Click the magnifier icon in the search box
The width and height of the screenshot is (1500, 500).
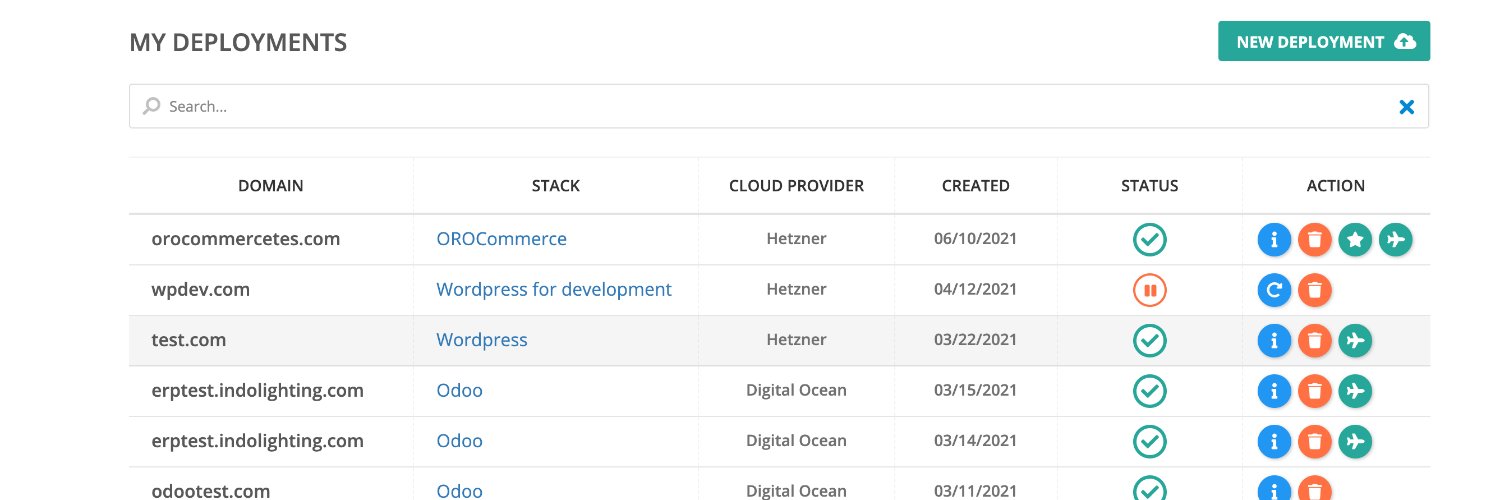coord(152,106)
